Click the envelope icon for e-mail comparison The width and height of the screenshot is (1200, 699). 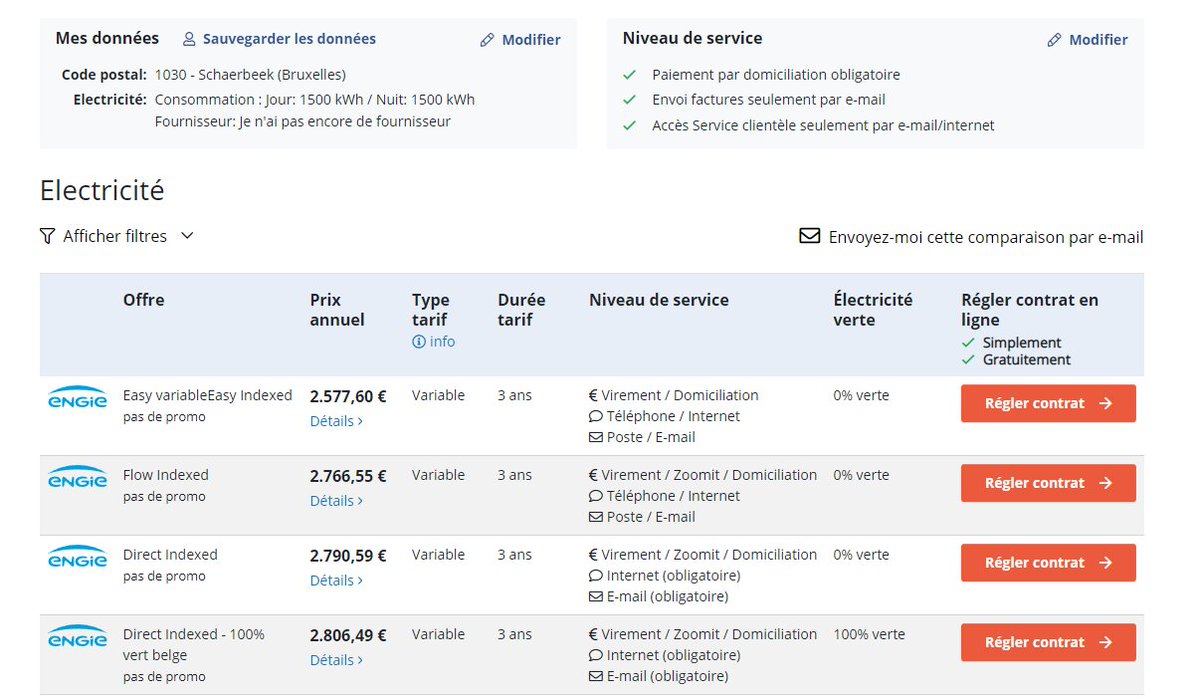tap(809, 237)
